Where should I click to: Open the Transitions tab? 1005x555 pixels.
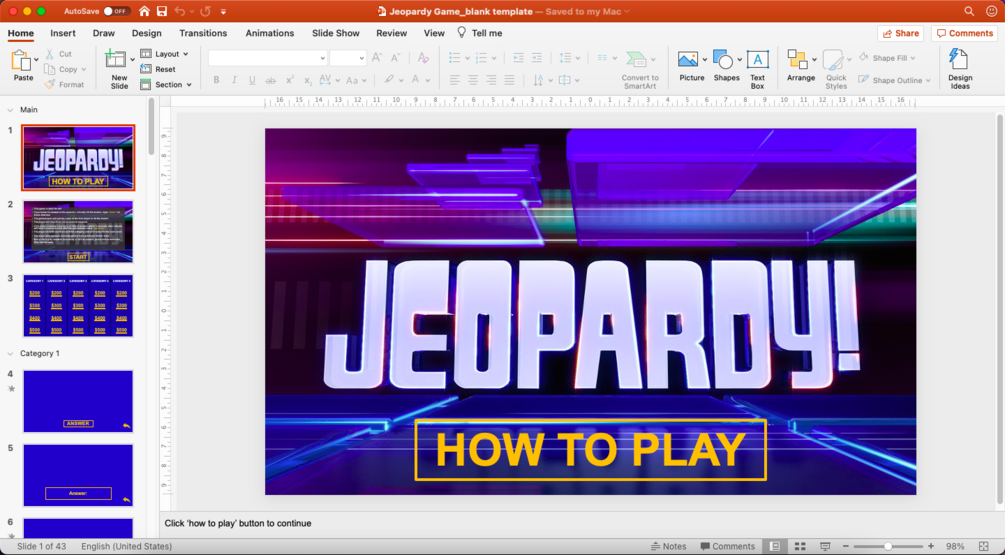pyautogui.click(x=203, y=33)
